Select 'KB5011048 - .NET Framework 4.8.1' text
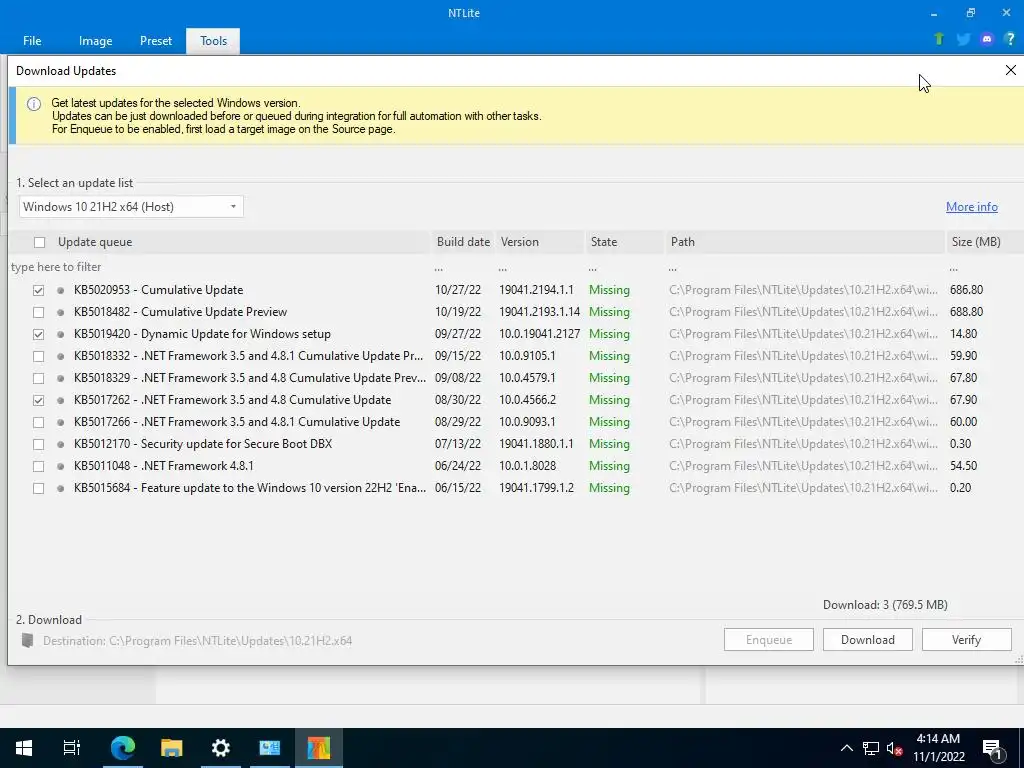 [x=163, y=466]
